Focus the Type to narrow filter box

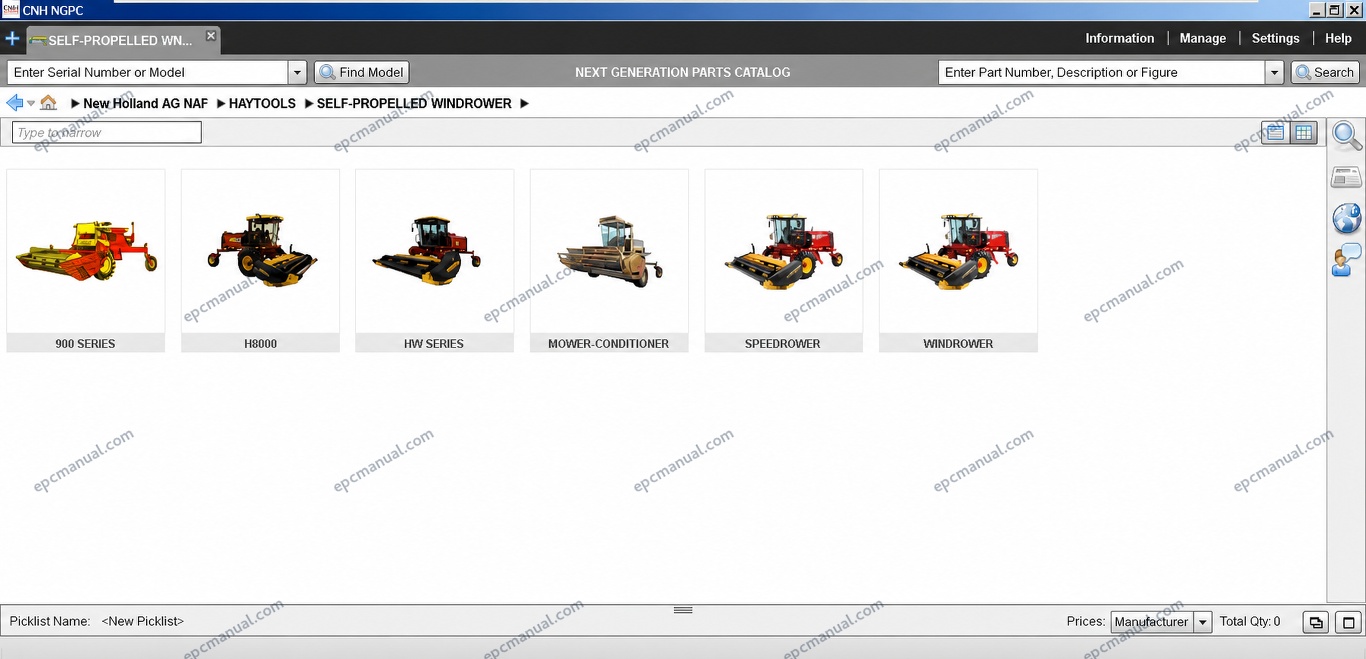pos(107,132)
